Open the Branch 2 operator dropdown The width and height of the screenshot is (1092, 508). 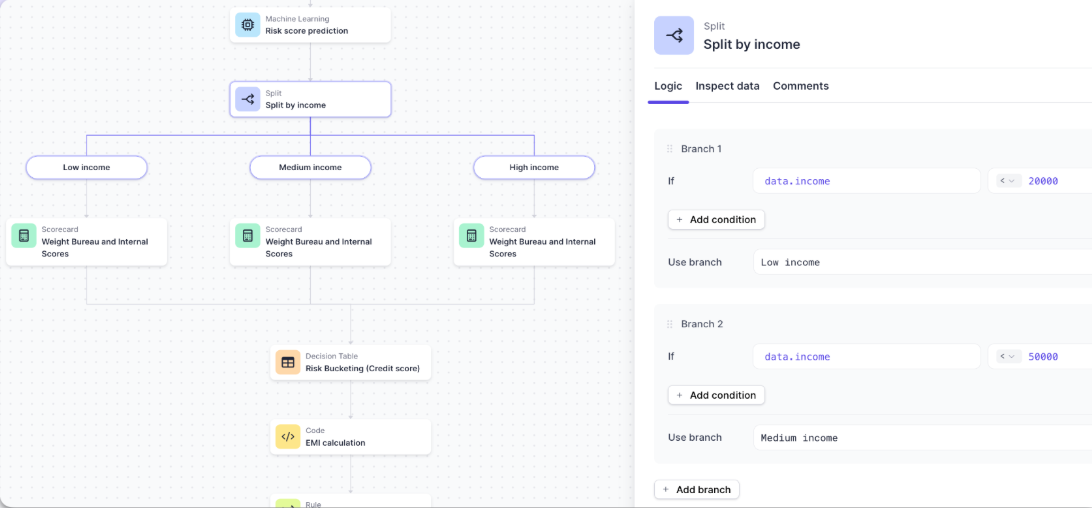coord(1009,357)
